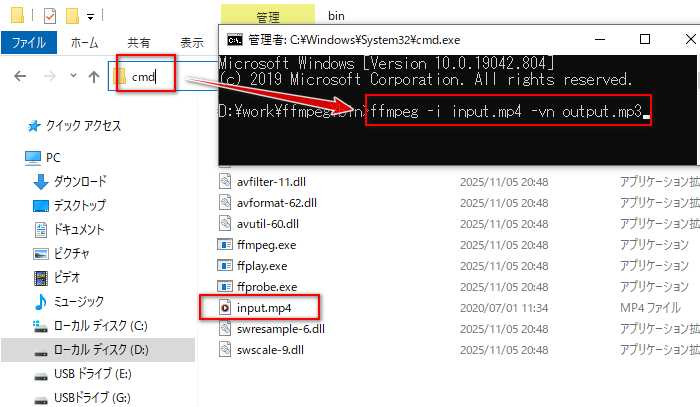
Task: Click the new folder icon in quick access toolbar
Action: (72, 16)
